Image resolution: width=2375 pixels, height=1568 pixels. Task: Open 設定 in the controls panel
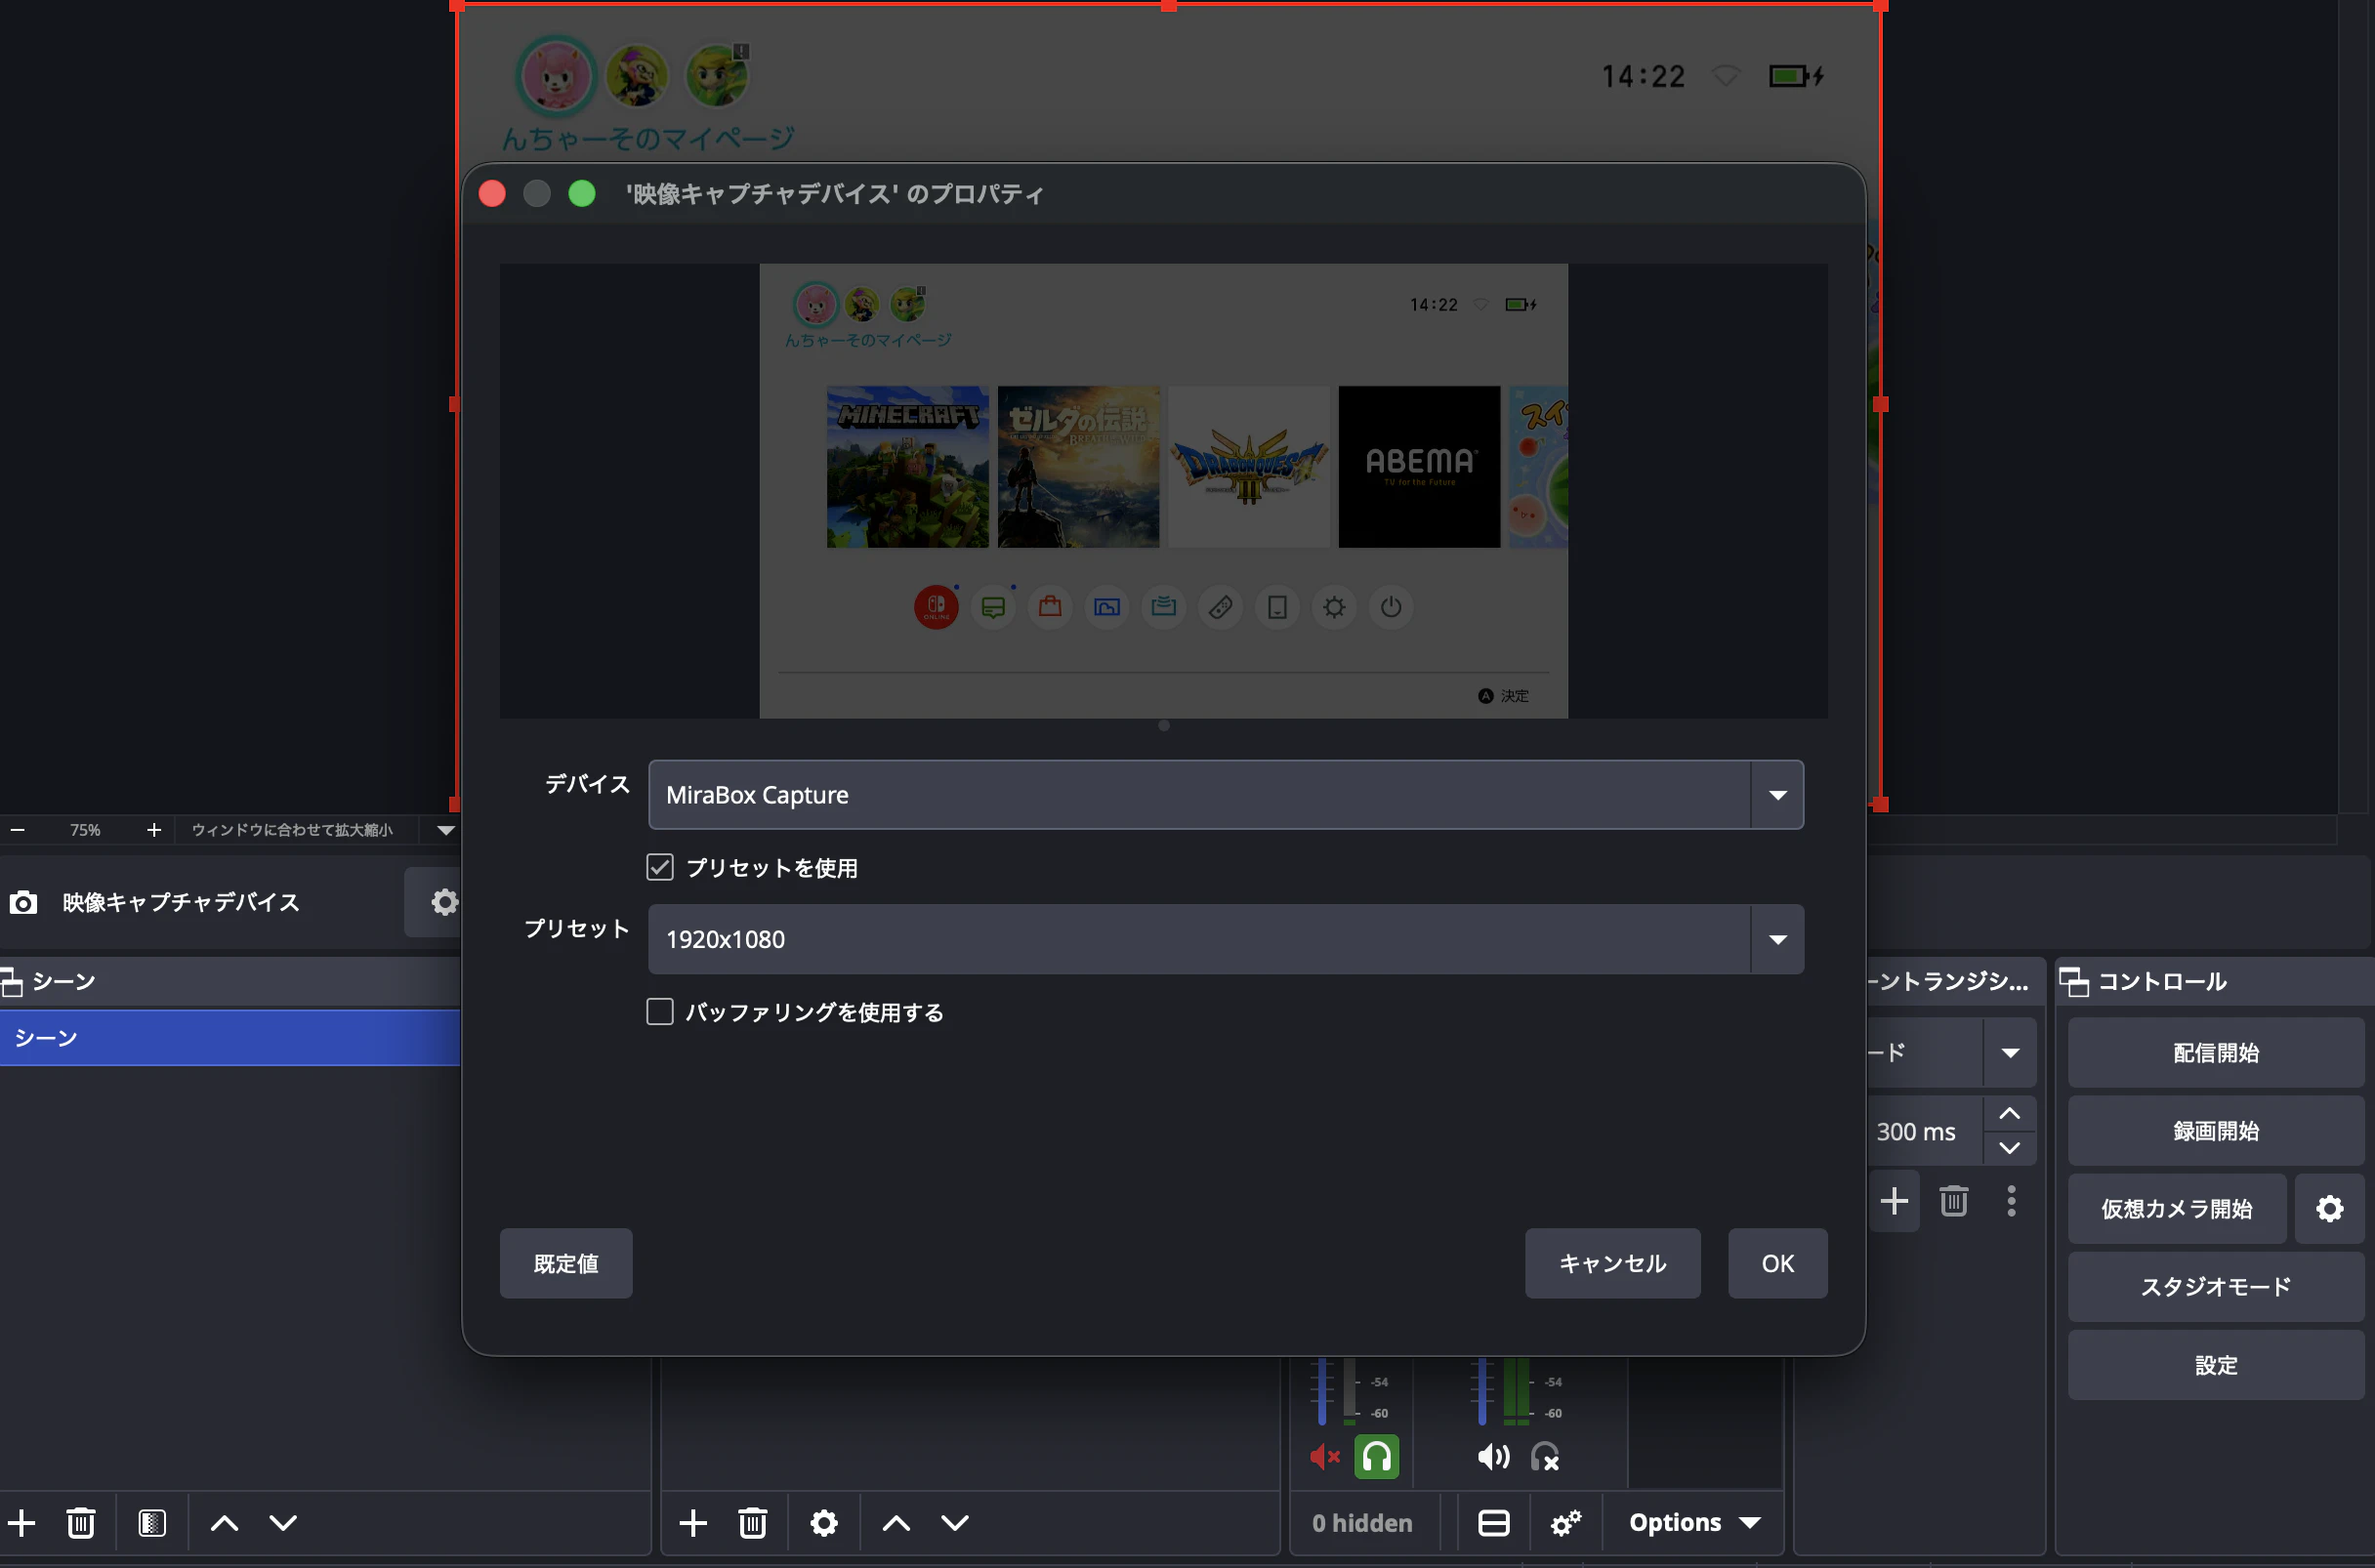point(2215,1364)
